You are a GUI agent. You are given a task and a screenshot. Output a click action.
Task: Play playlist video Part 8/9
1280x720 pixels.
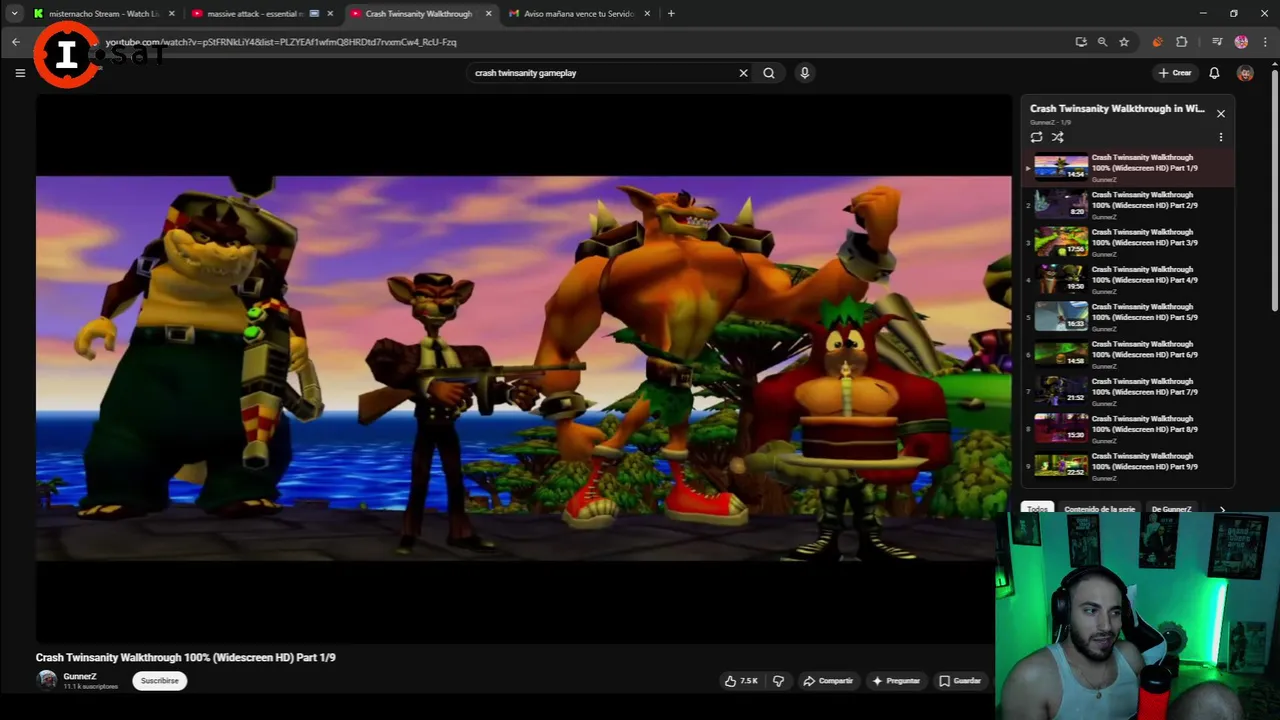(1129, 429)
